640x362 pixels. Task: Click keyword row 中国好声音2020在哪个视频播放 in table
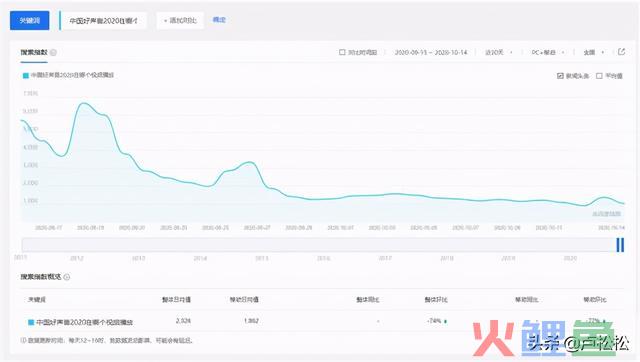click(x=84, y=322)
